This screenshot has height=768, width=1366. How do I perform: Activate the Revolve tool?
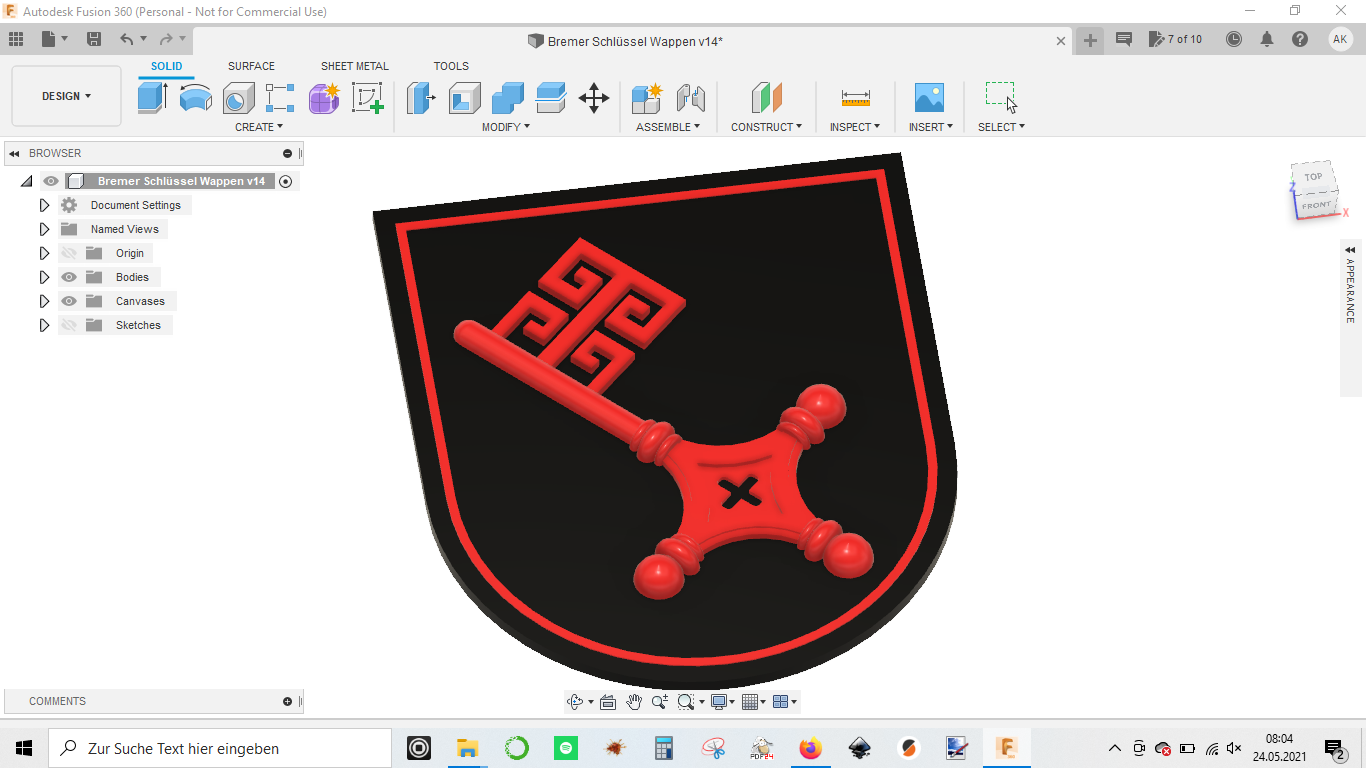(x=195, y=97)
